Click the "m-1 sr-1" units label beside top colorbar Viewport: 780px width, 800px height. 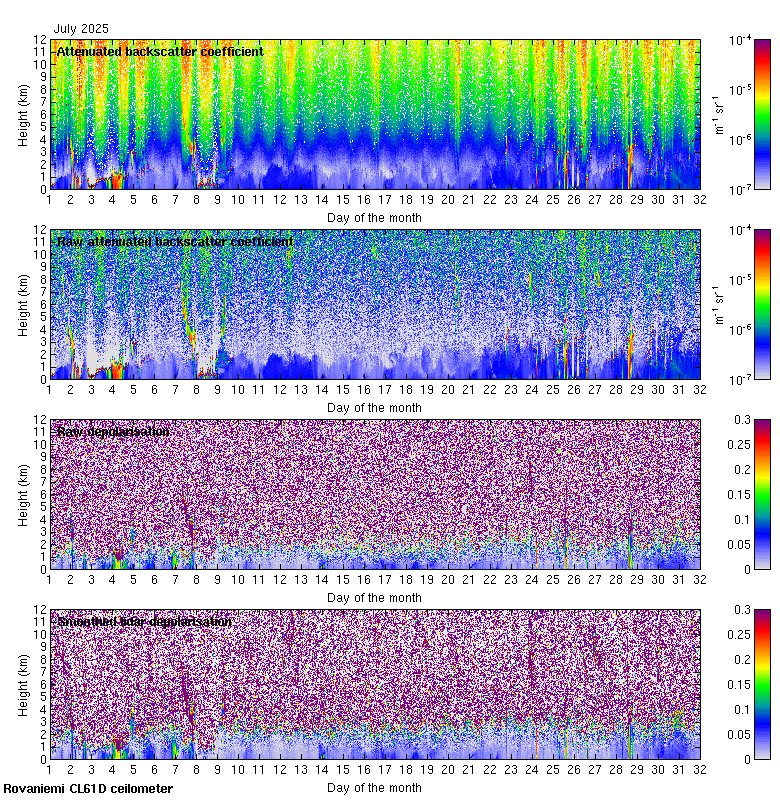pos(716,114)
